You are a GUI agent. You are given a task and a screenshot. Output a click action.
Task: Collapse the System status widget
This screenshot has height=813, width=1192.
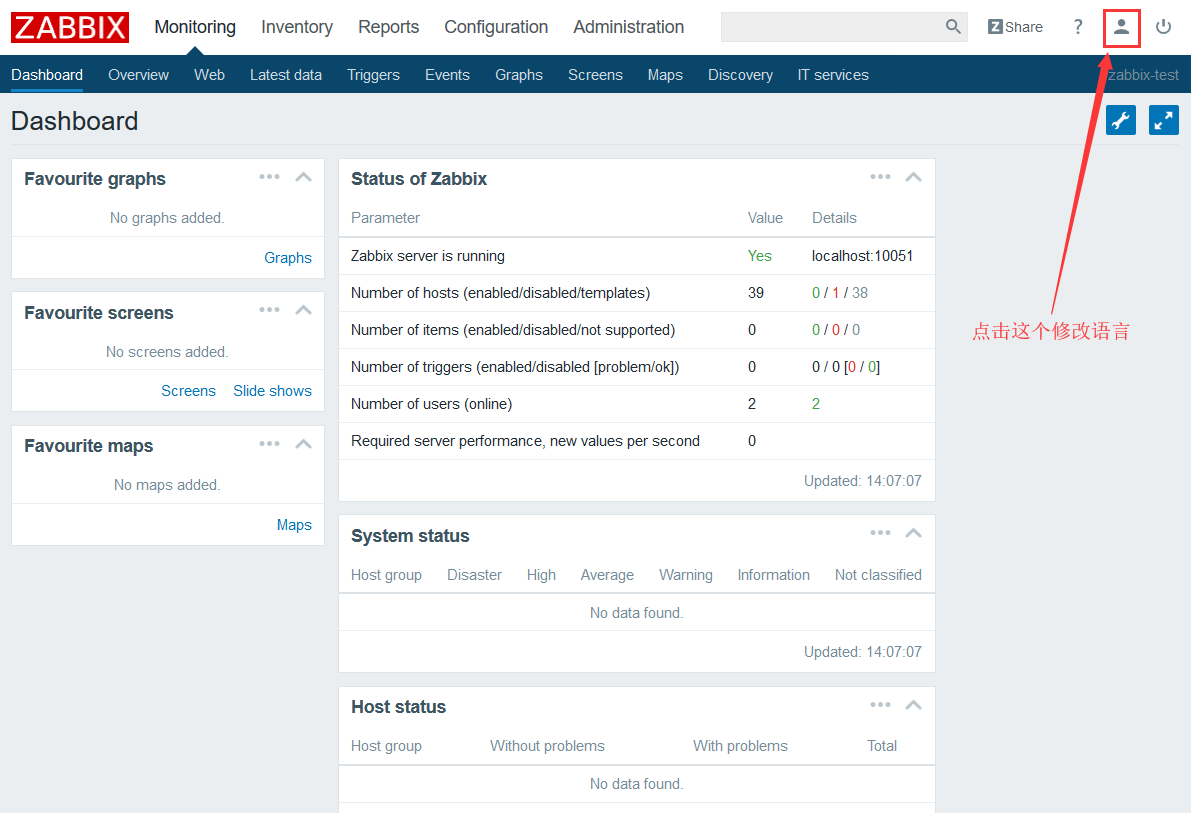(914, 533)
